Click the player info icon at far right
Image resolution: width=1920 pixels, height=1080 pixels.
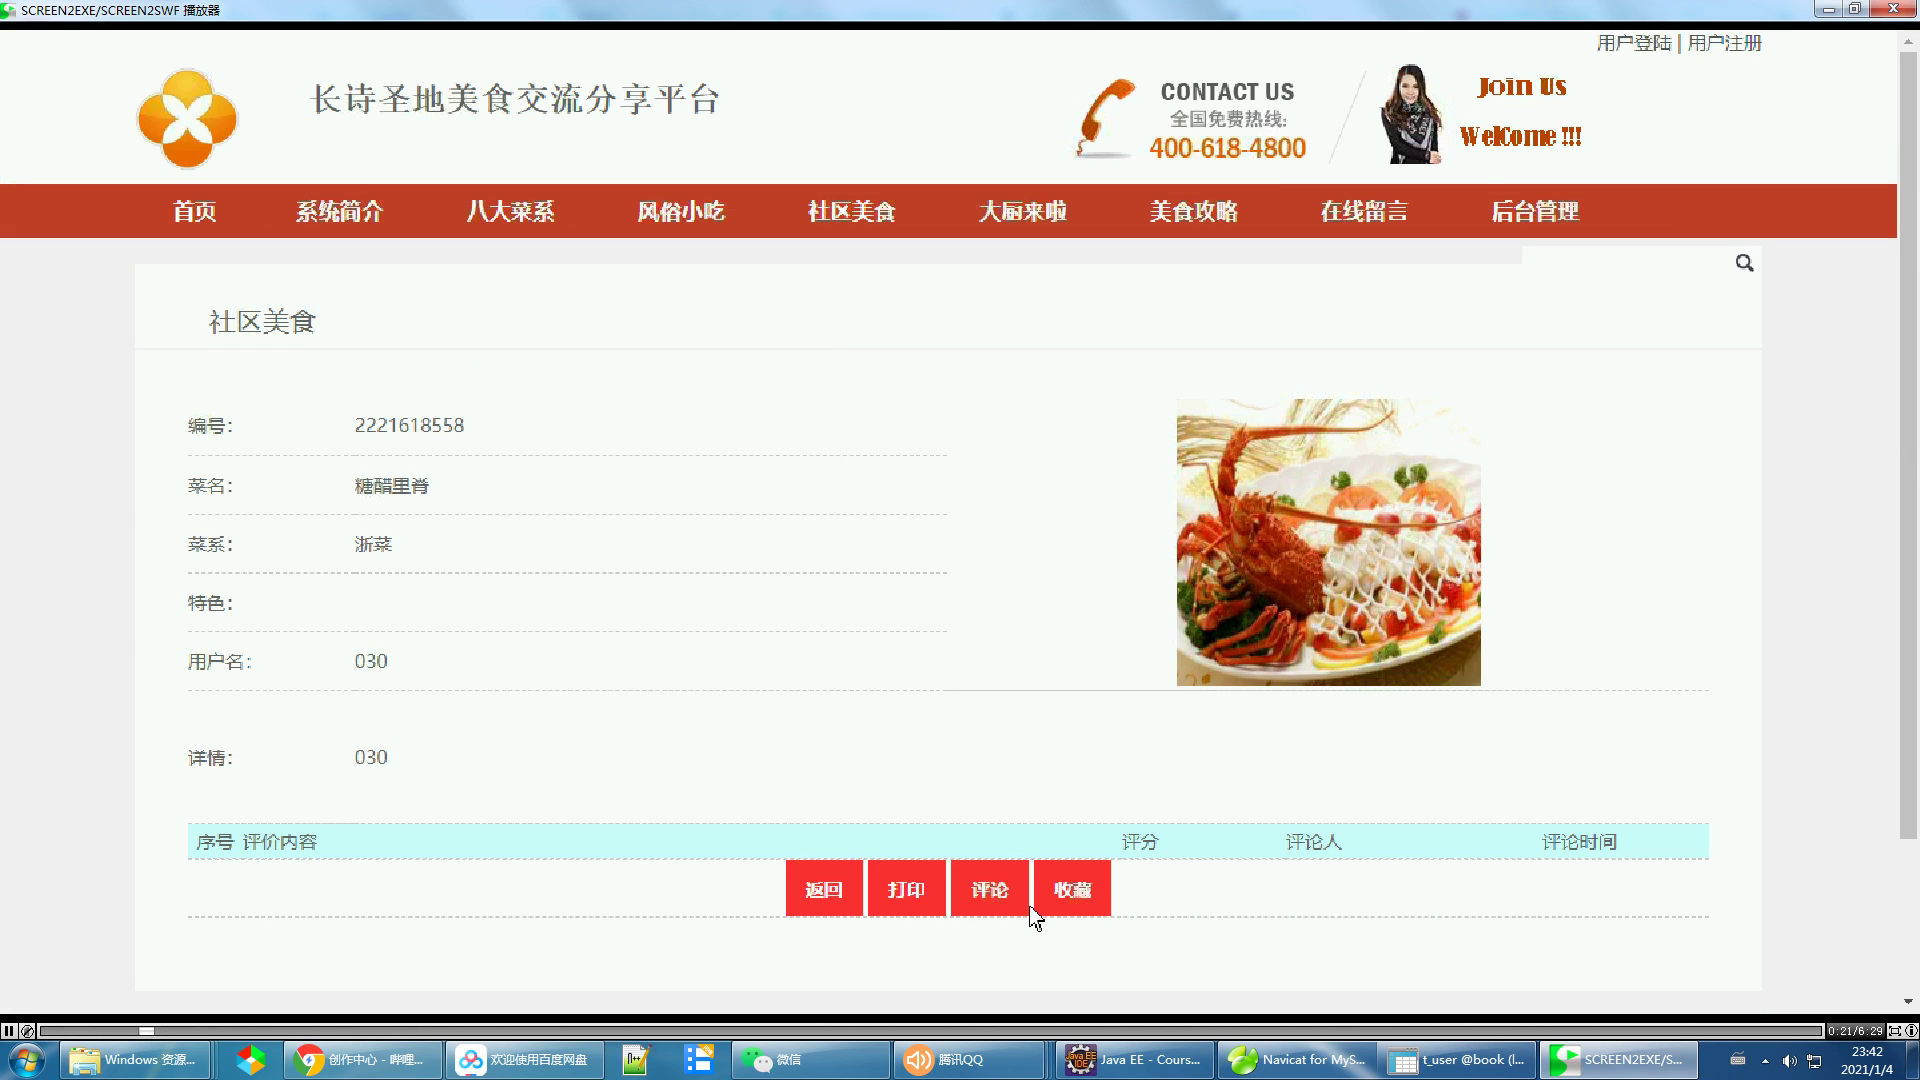click(x=1911, y=1030)
